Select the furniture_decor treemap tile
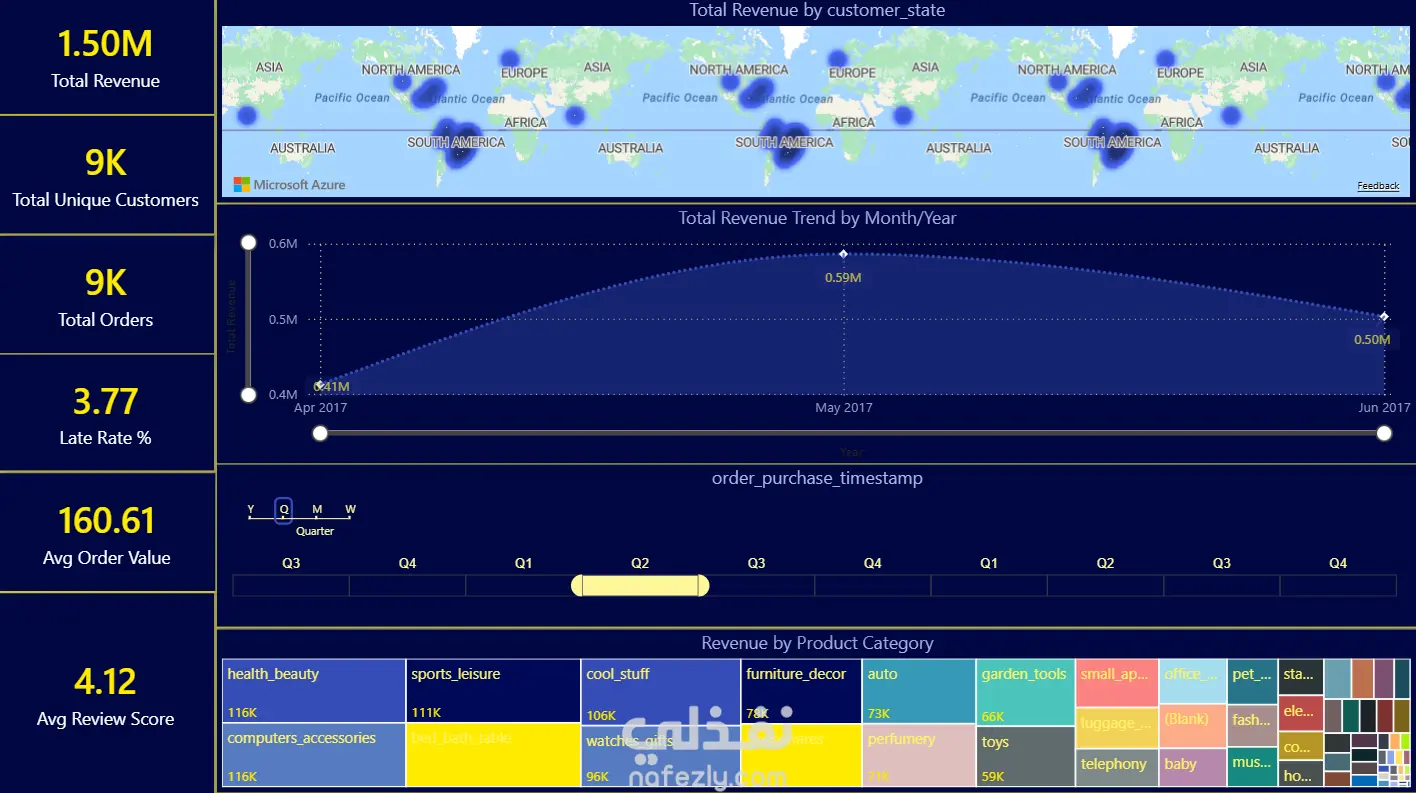This screenshot has height=793, width=1416. (x=801, y=691)
